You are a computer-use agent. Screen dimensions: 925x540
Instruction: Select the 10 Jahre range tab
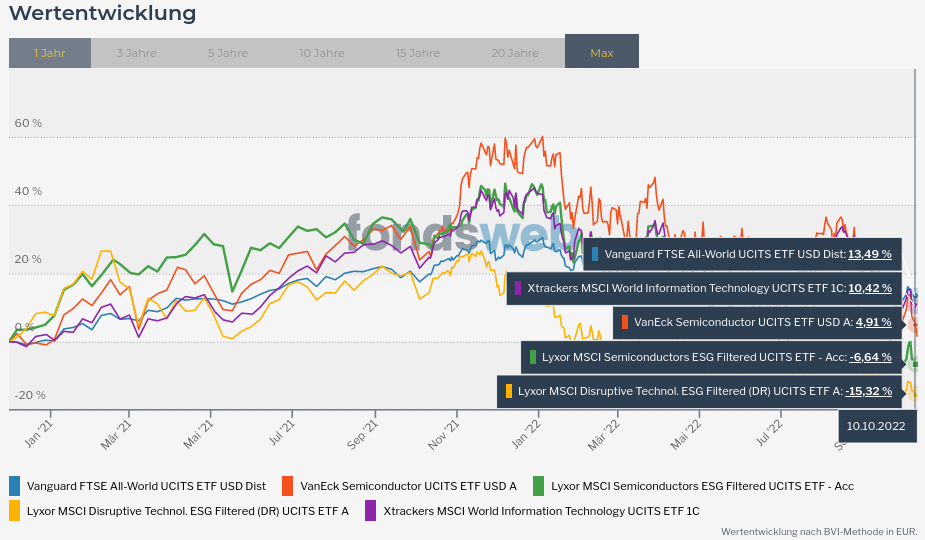pyautogui.click(x=321, y=53)
